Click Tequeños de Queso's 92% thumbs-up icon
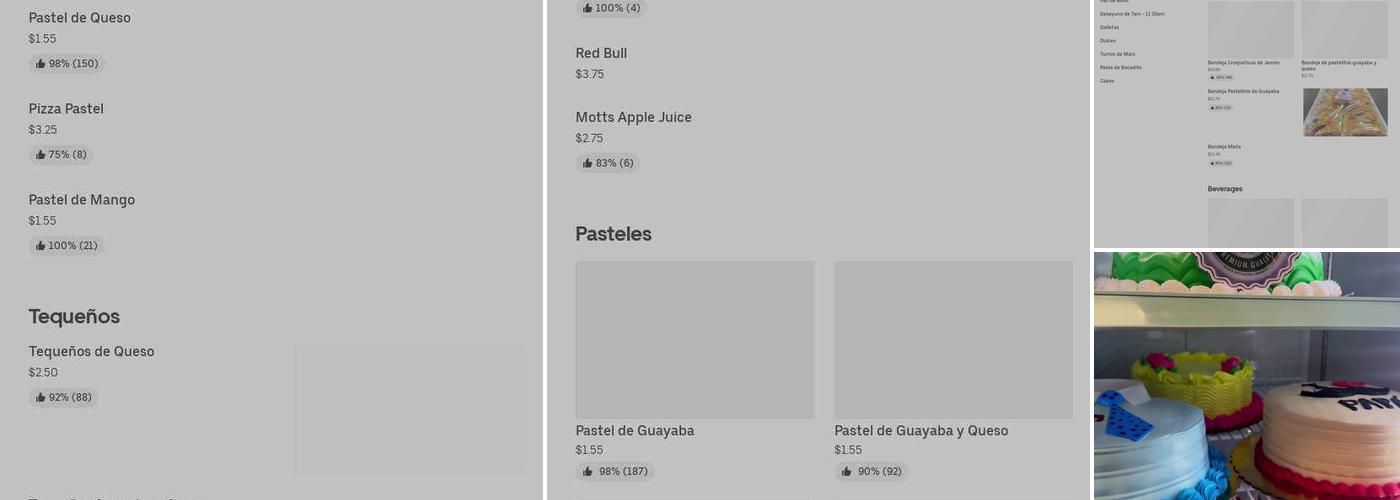The image size is (1400, 500). point(41,398)
